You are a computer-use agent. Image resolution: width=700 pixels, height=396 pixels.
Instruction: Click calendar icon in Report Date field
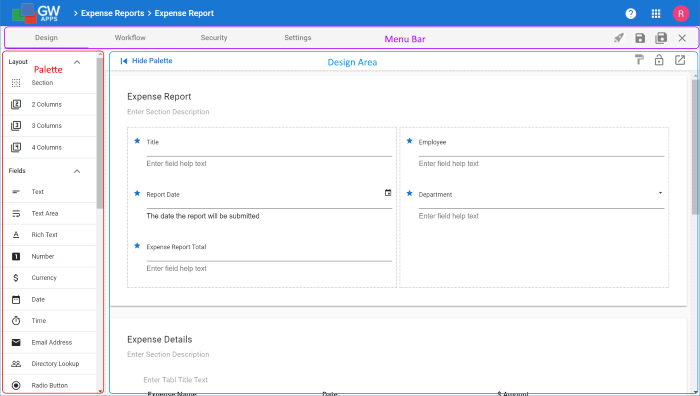pos(388,192)
